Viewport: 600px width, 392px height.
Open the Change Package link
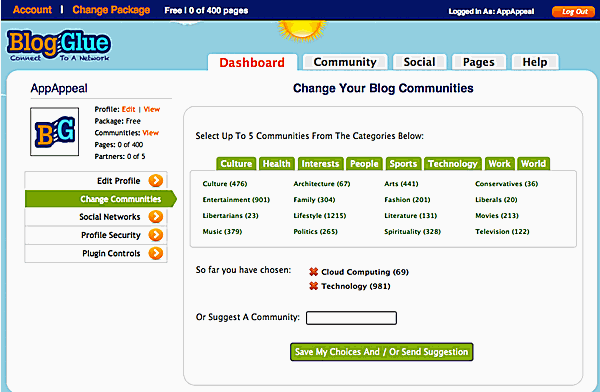pyautogui.click(x=111, y=10)
